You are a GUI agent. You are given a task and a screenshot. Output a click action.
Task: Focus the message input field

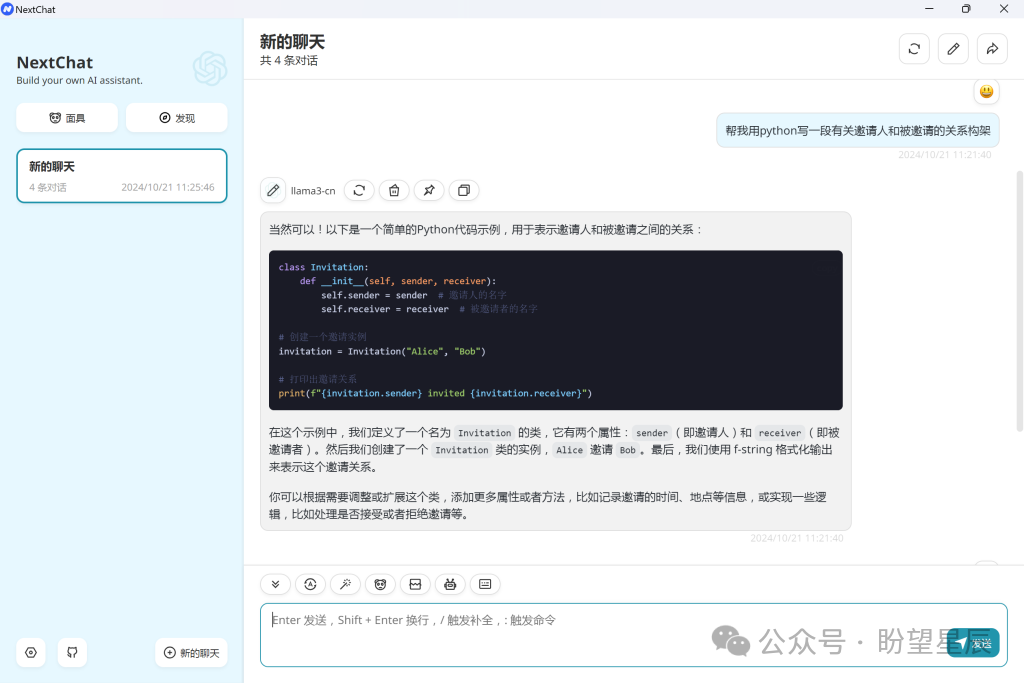pos(633,635)
